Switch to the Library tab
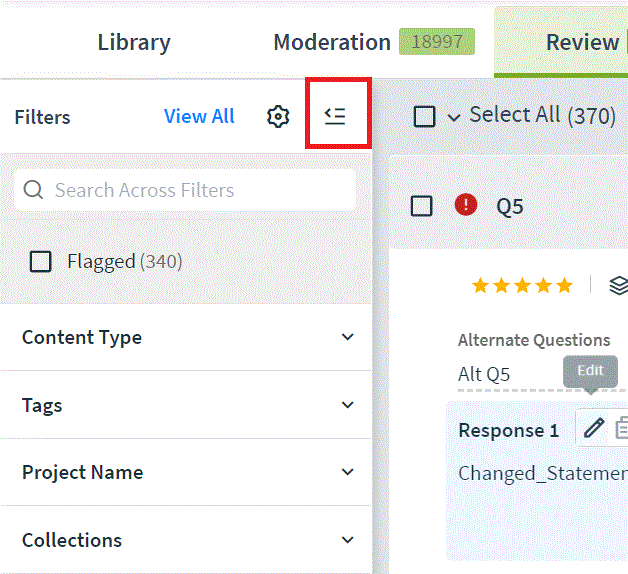The height and width of the screenshot is (574, 628). click(x=134, y=42)
